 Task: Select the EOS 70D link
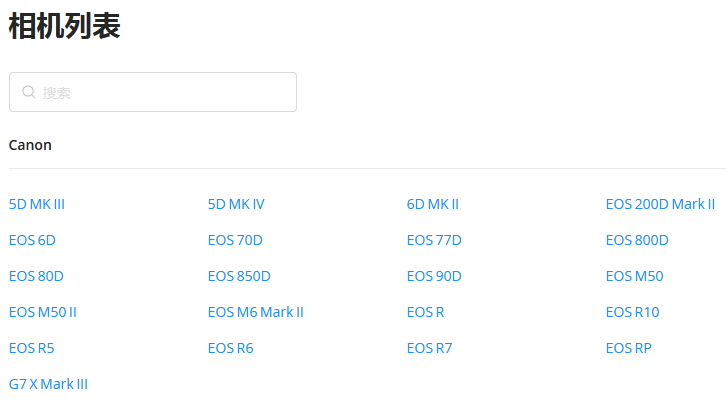pyautogui.click(x=235, y=240)
